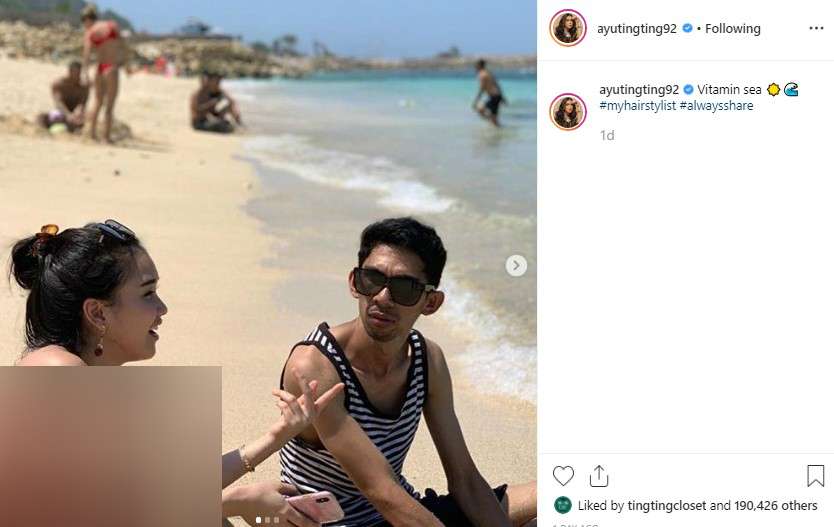Click ayutingting92 username in caption
Screen dimensions: 834x527
tap(639, 90)
